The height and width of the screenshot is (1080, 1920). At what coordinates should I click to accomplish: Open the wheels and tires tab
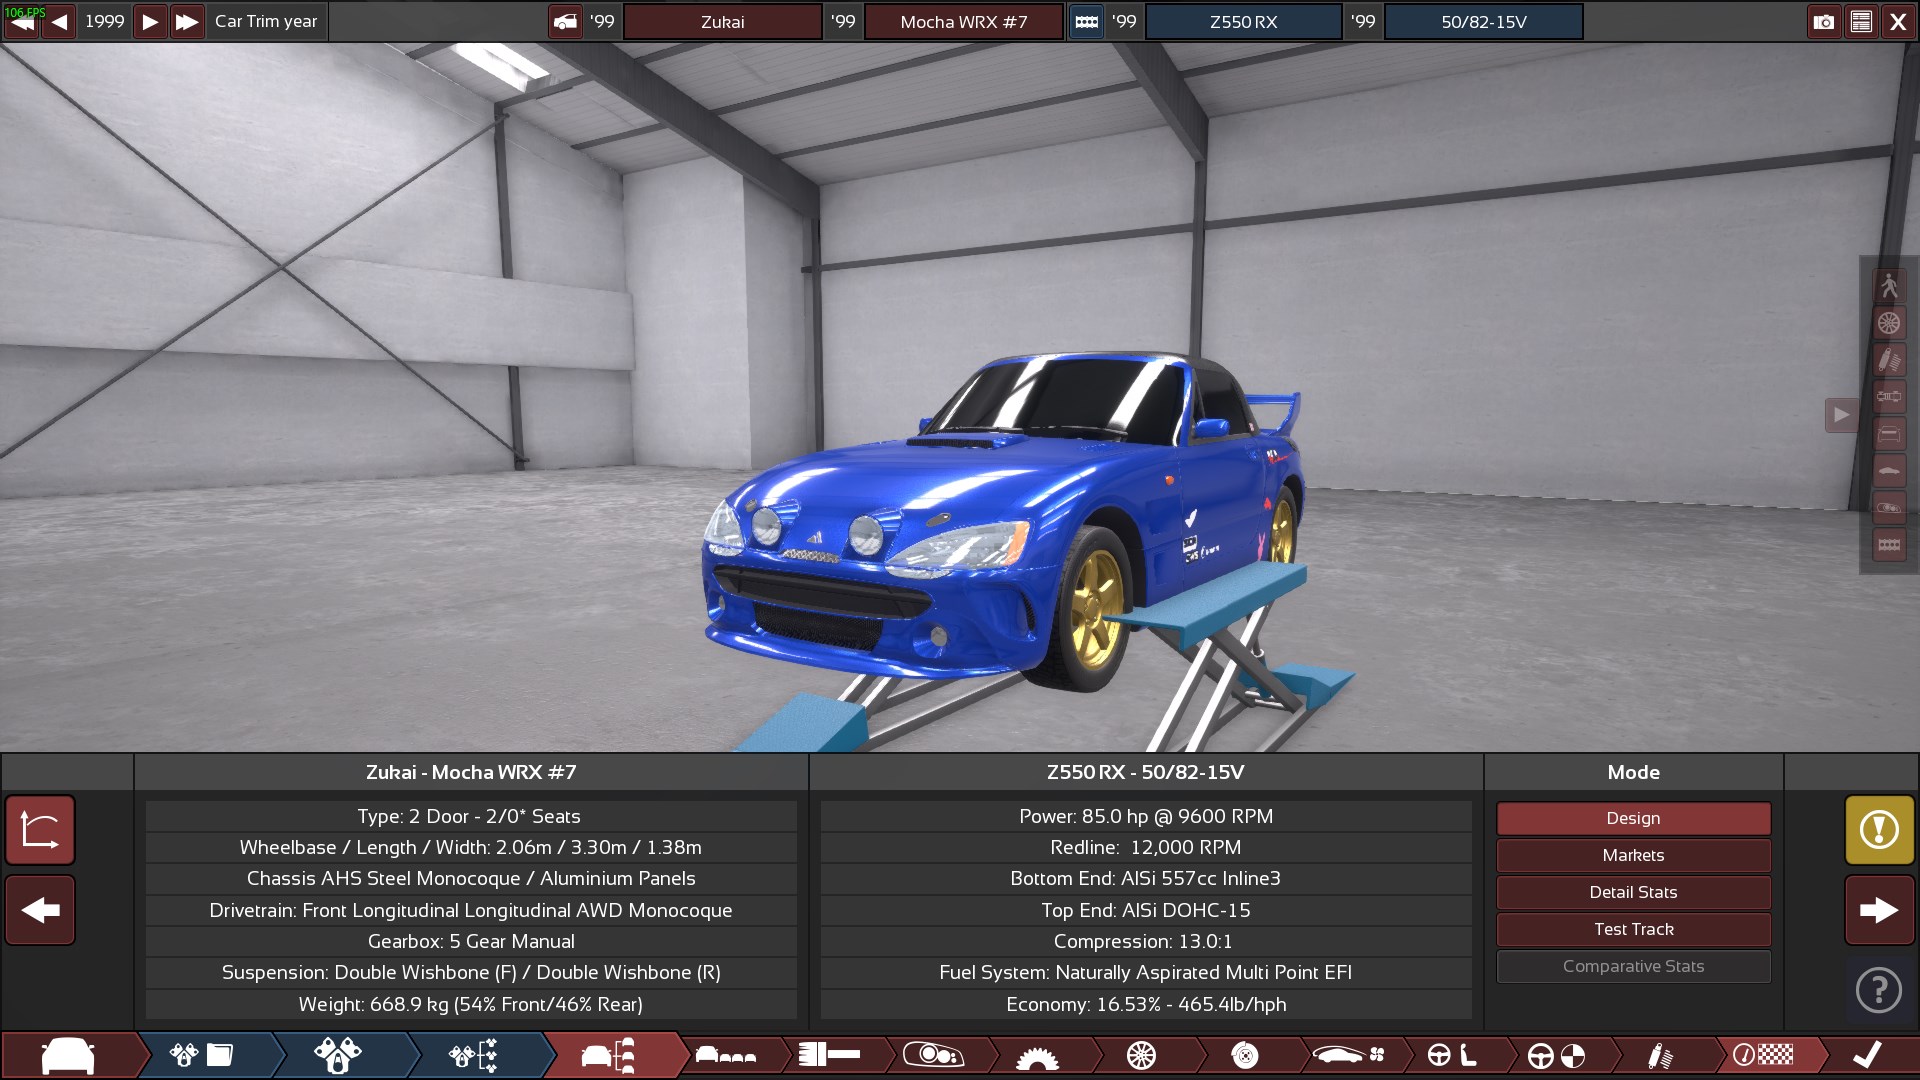1141,1055
